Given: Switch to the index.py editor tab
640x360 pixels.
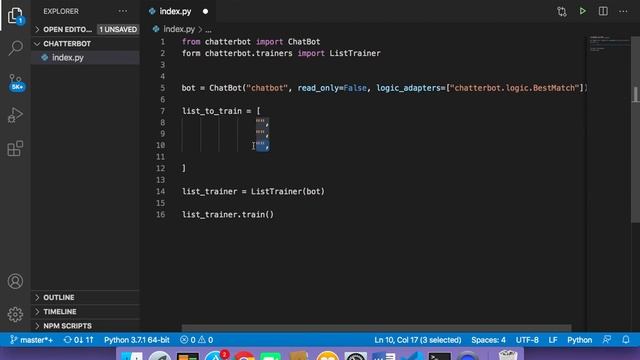Looking at the screenshot, I should click(175, 11).
